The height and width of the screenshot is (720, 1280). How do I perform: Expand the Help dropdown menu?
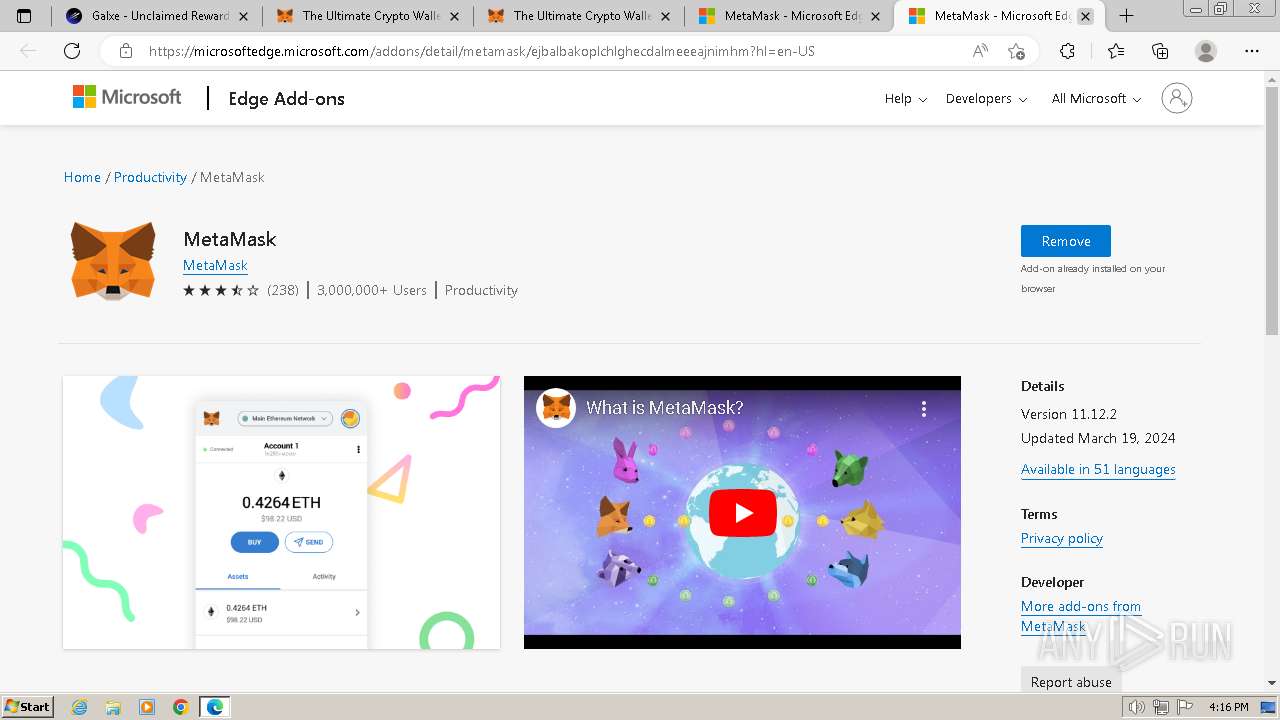pos(906,98)
